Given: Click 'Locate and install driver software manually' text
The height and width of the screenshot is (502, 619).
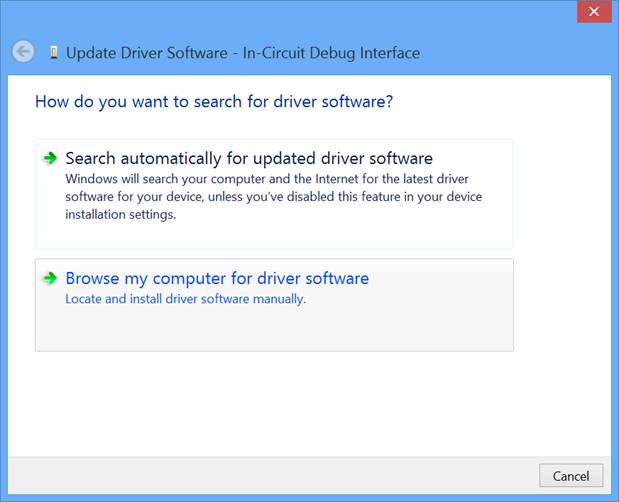Looking at the screenshot, I should 186,299.
